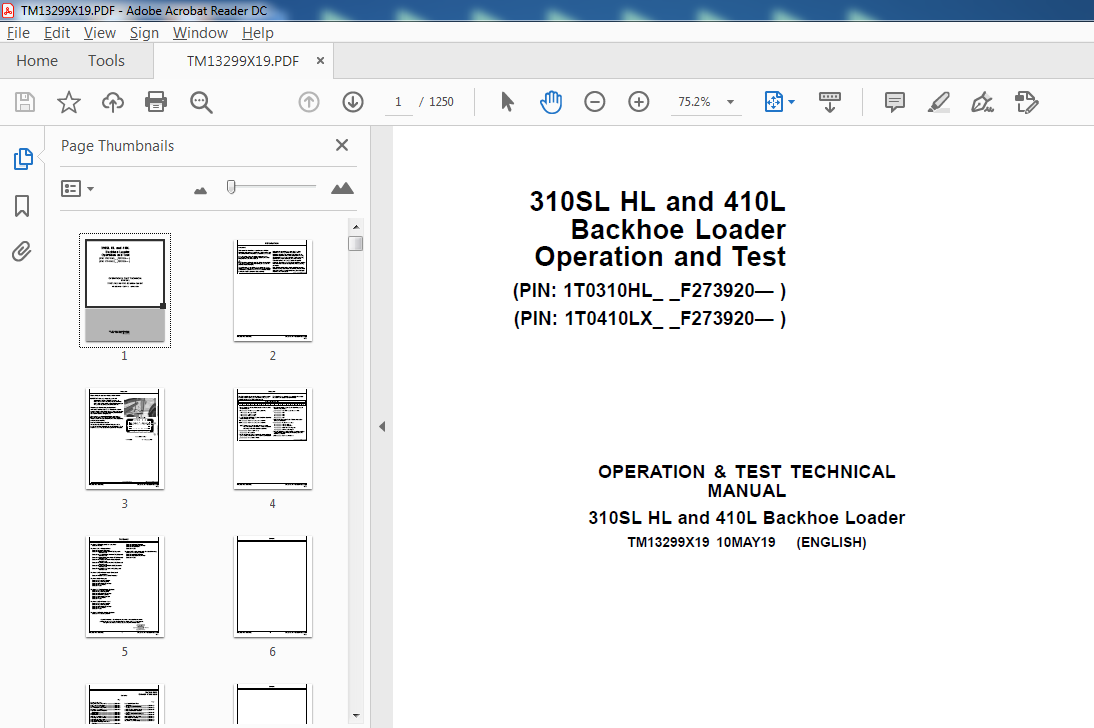Switch to the Tools tab
The width and height of the screenshot is (1094, 728).
(x=106, y=61)
